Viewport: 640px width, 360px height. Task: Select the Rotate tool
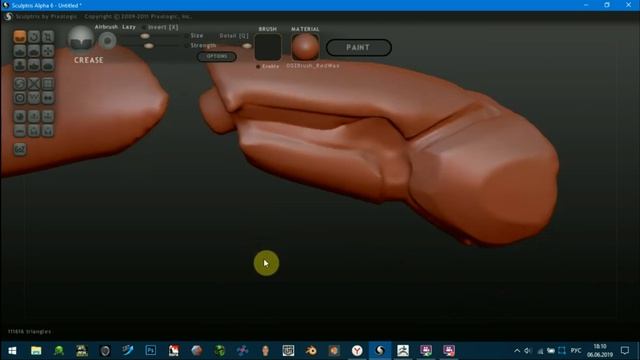pyautogui.click(x=34, y=37)
